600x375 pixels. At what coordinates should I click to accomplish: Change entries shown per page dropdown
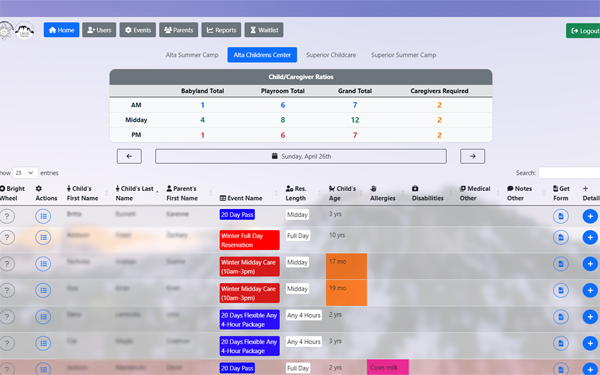(25, 173)
